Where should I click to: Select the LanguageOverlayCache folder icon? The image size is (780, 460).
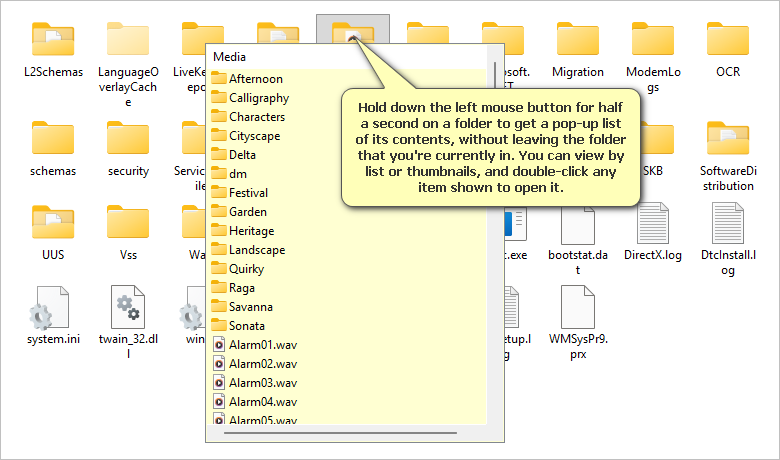pyautogui.click(x=128, y=40)
